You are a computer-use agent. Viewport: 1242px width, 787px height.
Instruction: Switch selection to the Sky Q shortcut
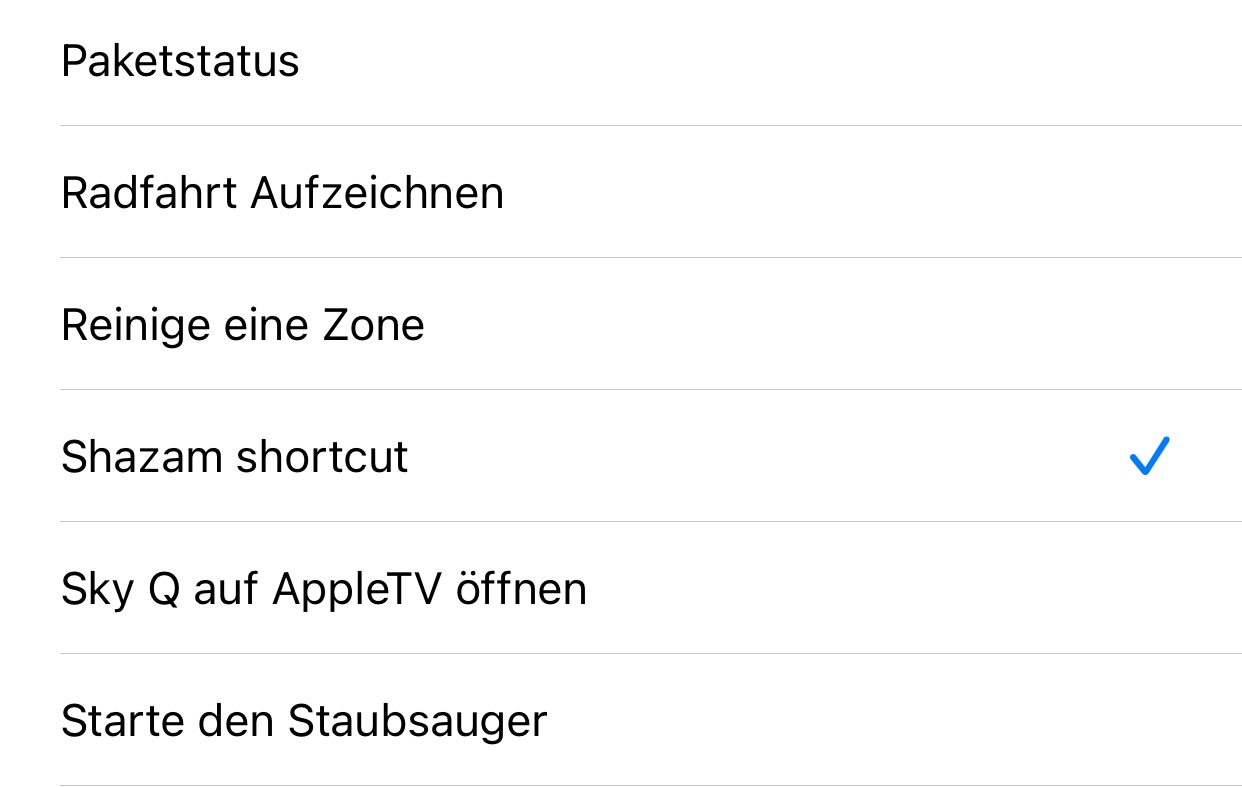[x=324, y=590]
